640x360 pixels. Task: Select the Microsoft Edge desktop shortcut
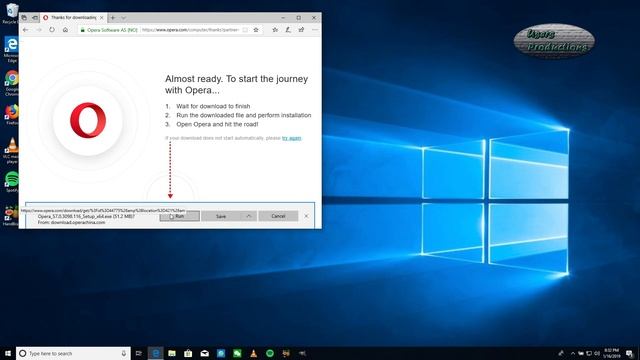11,49
